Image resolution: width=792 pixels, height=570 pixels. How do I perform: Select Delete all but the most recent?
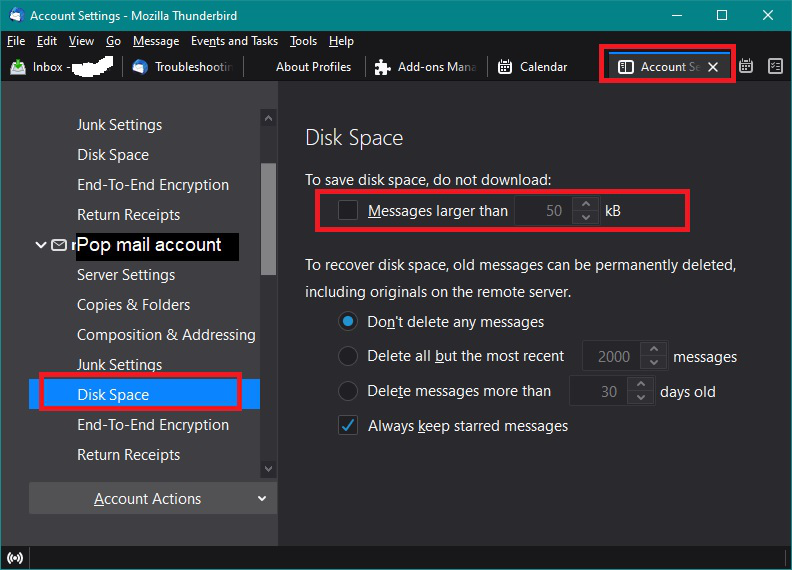click(x=348, y=356)
